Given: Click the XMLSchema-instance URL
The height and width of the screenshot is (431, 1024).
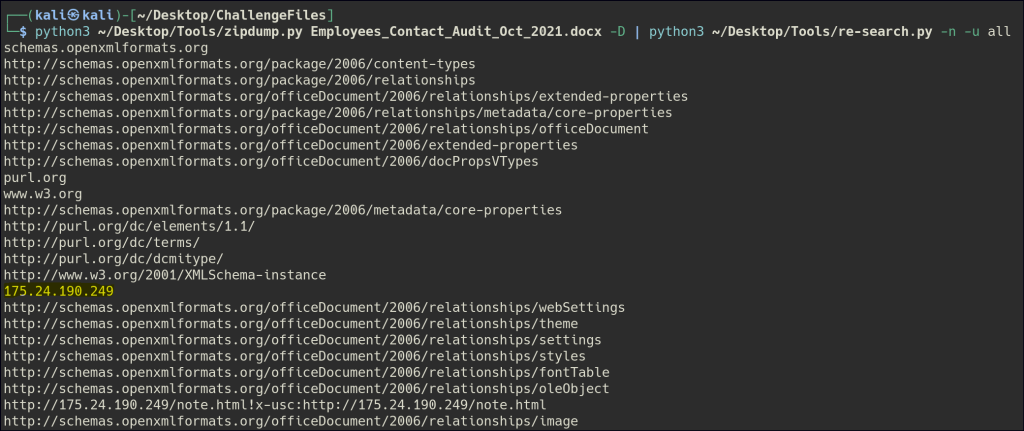Looking at the screenshot, I should click(165, 275).
